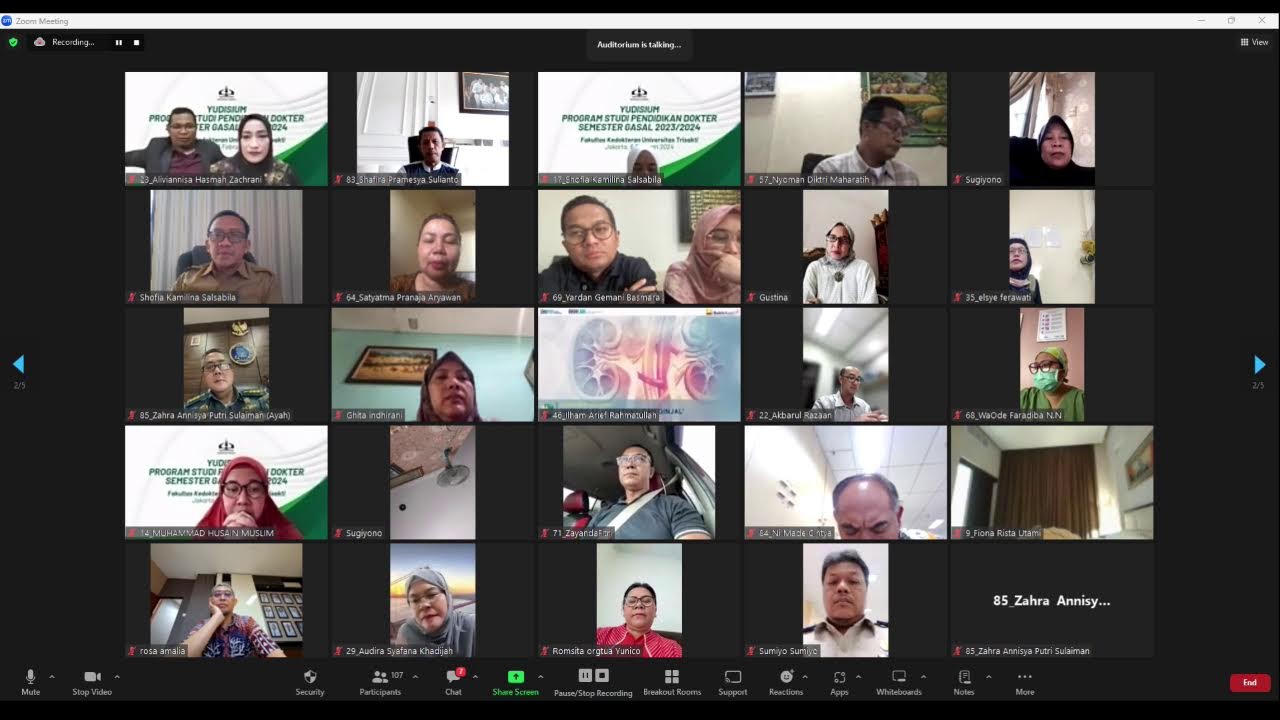The height and width of the screenshot is (720, 1280).
Task: Click the green Share Screen button
Action: click(x=516, y=681)
